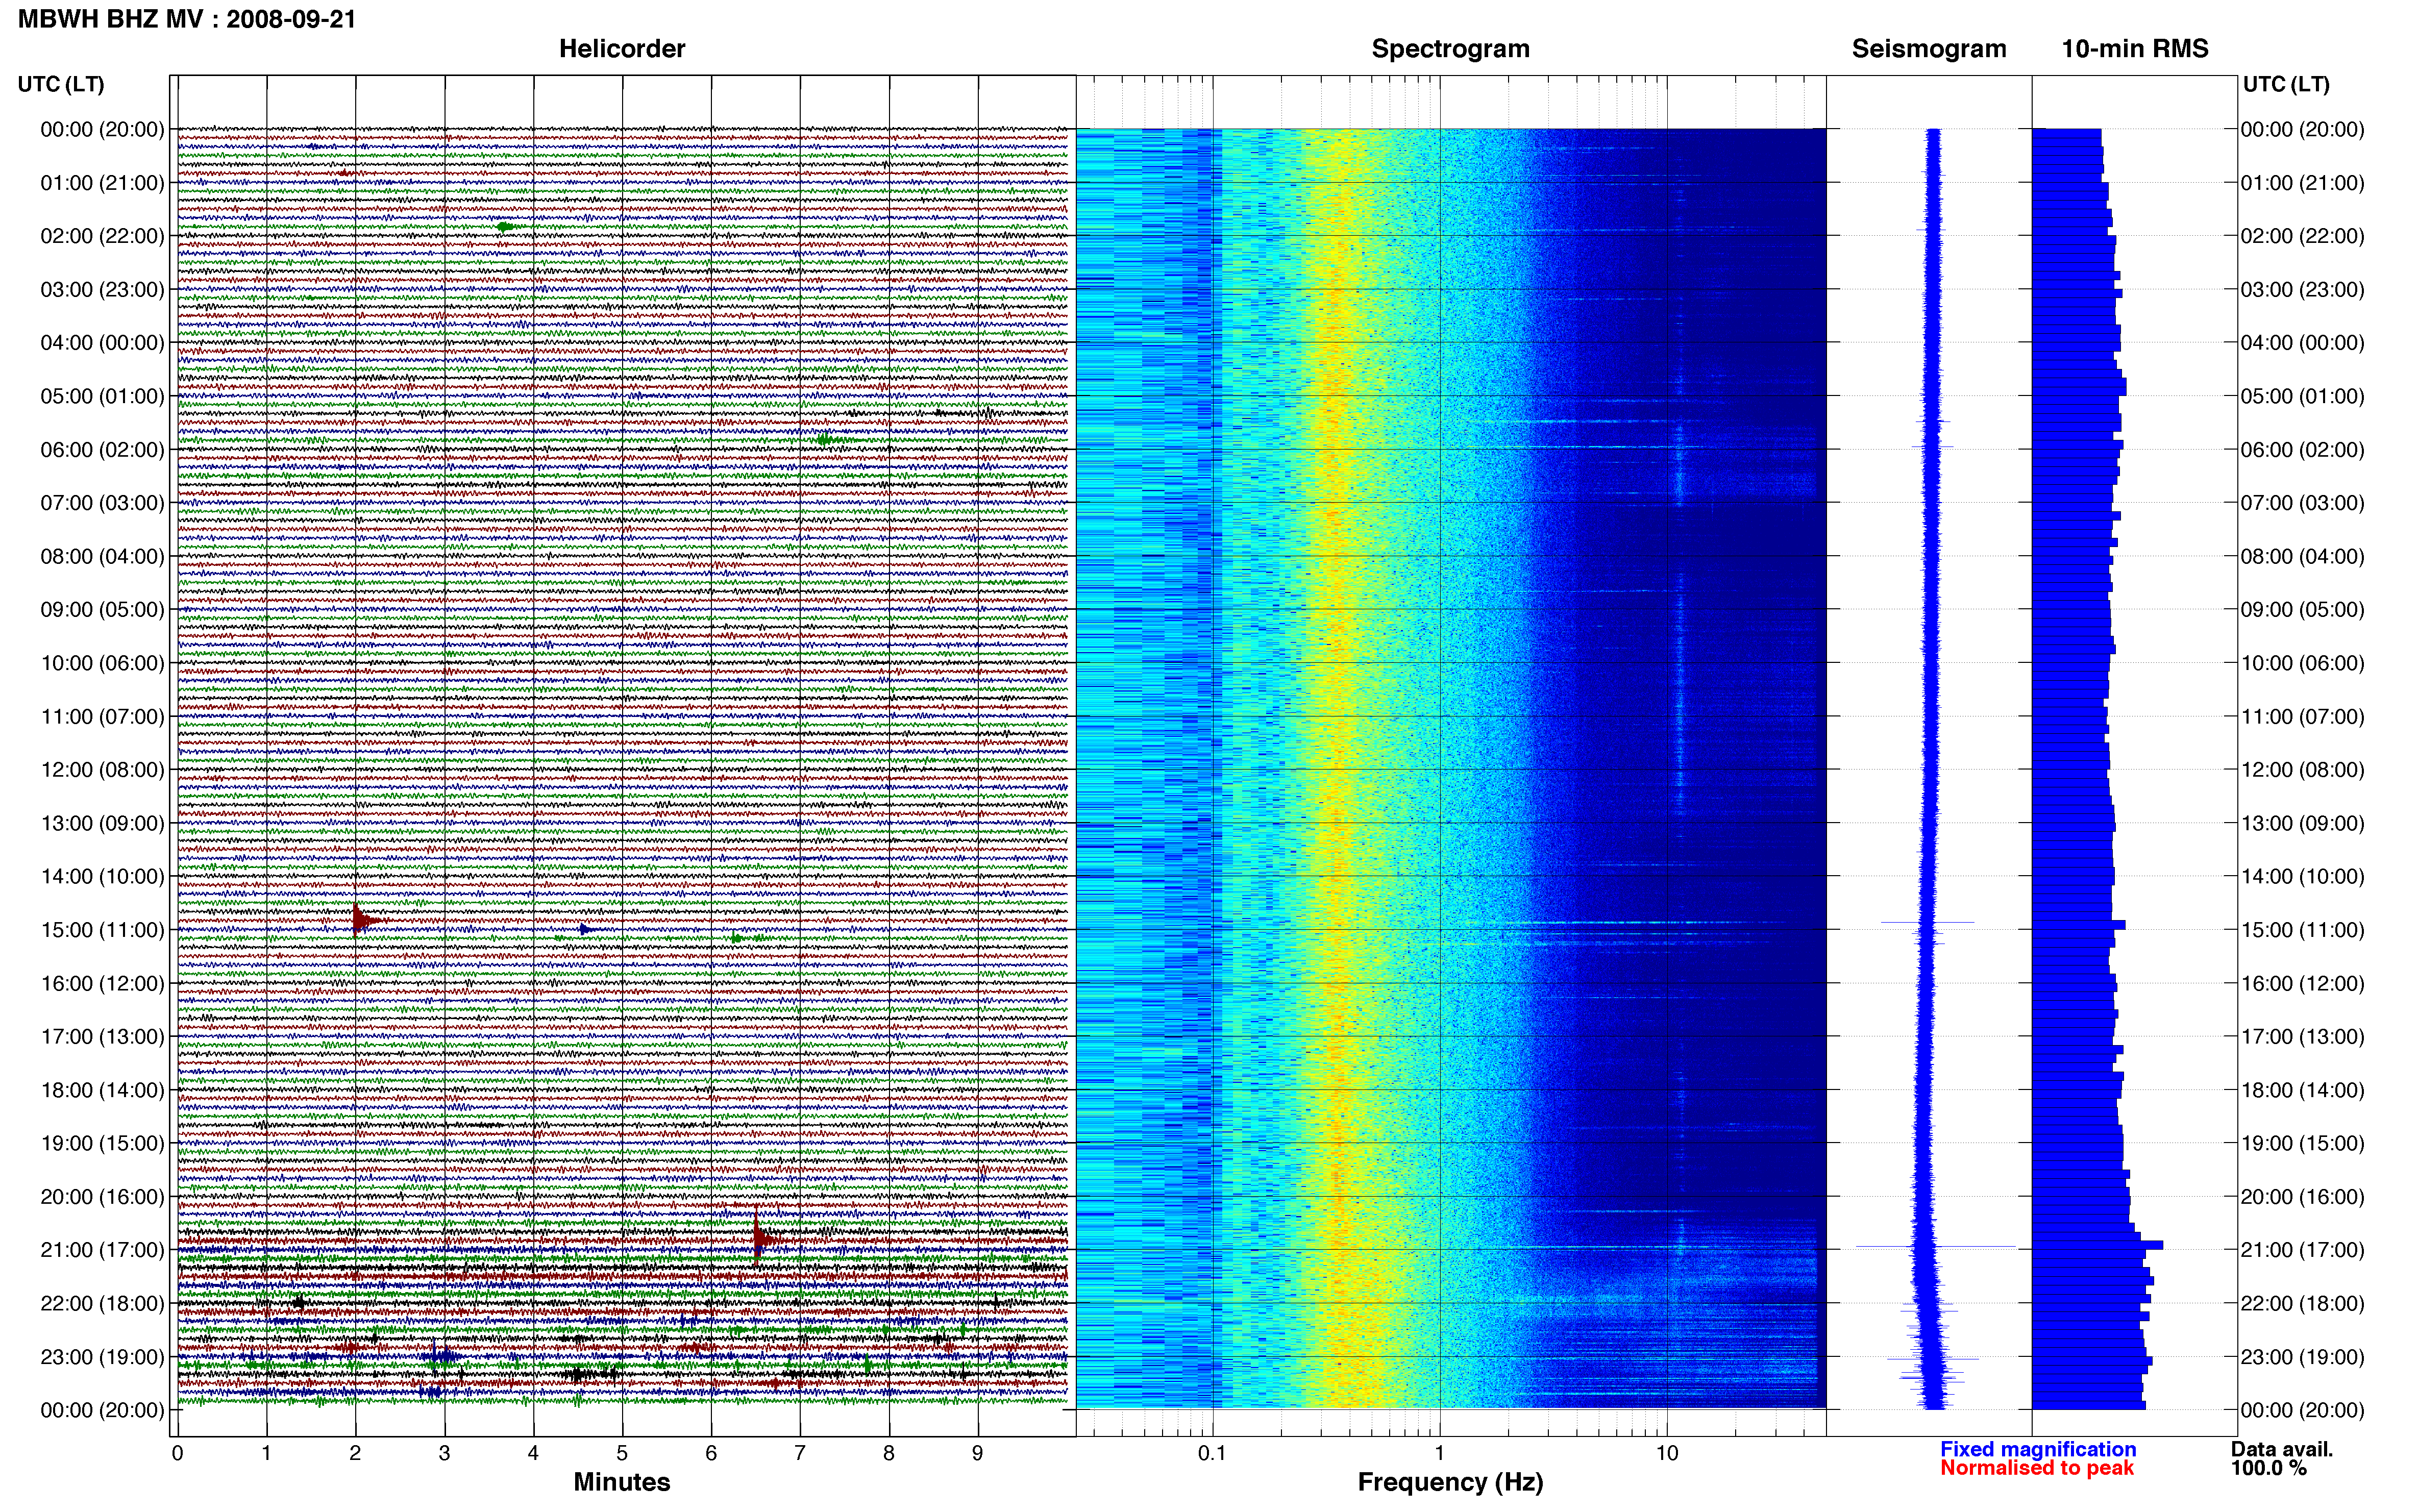Click the '15:00 (11:00)' label on the left axis

102,930
